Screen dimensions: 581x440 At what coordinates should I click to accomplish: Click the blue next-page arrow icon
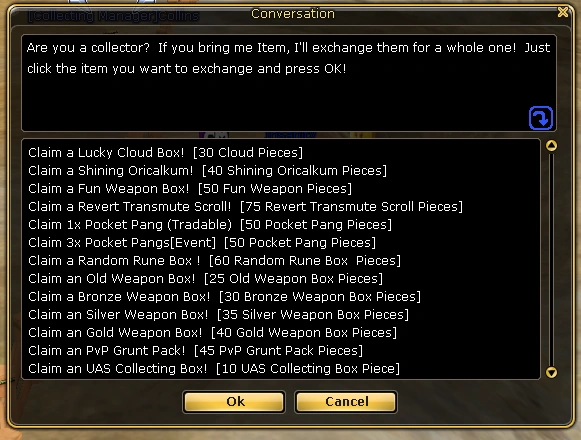pyautogui.click(x=541, y=118)
